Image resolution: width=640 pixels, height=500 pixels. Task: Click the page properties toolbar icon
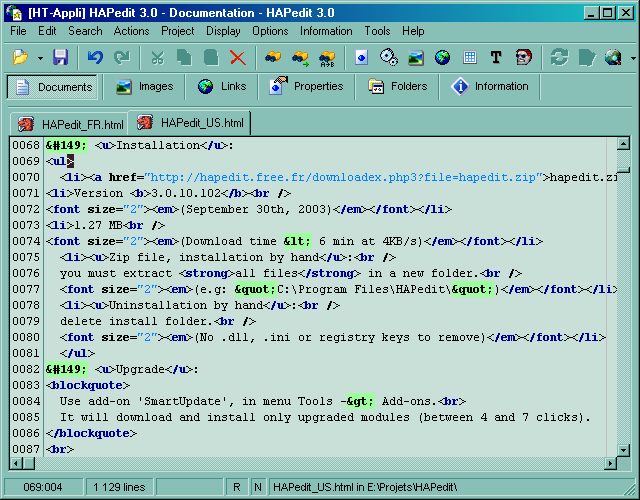coord(362,58)
